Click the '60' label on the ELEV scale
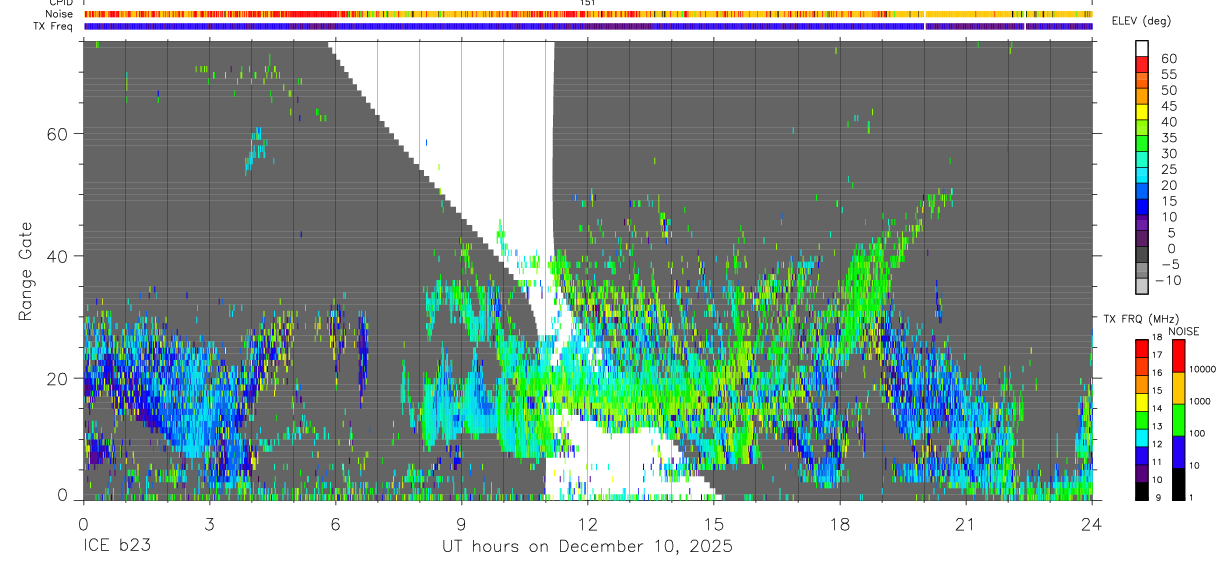1228x567 pixels. click(1167, 58)
